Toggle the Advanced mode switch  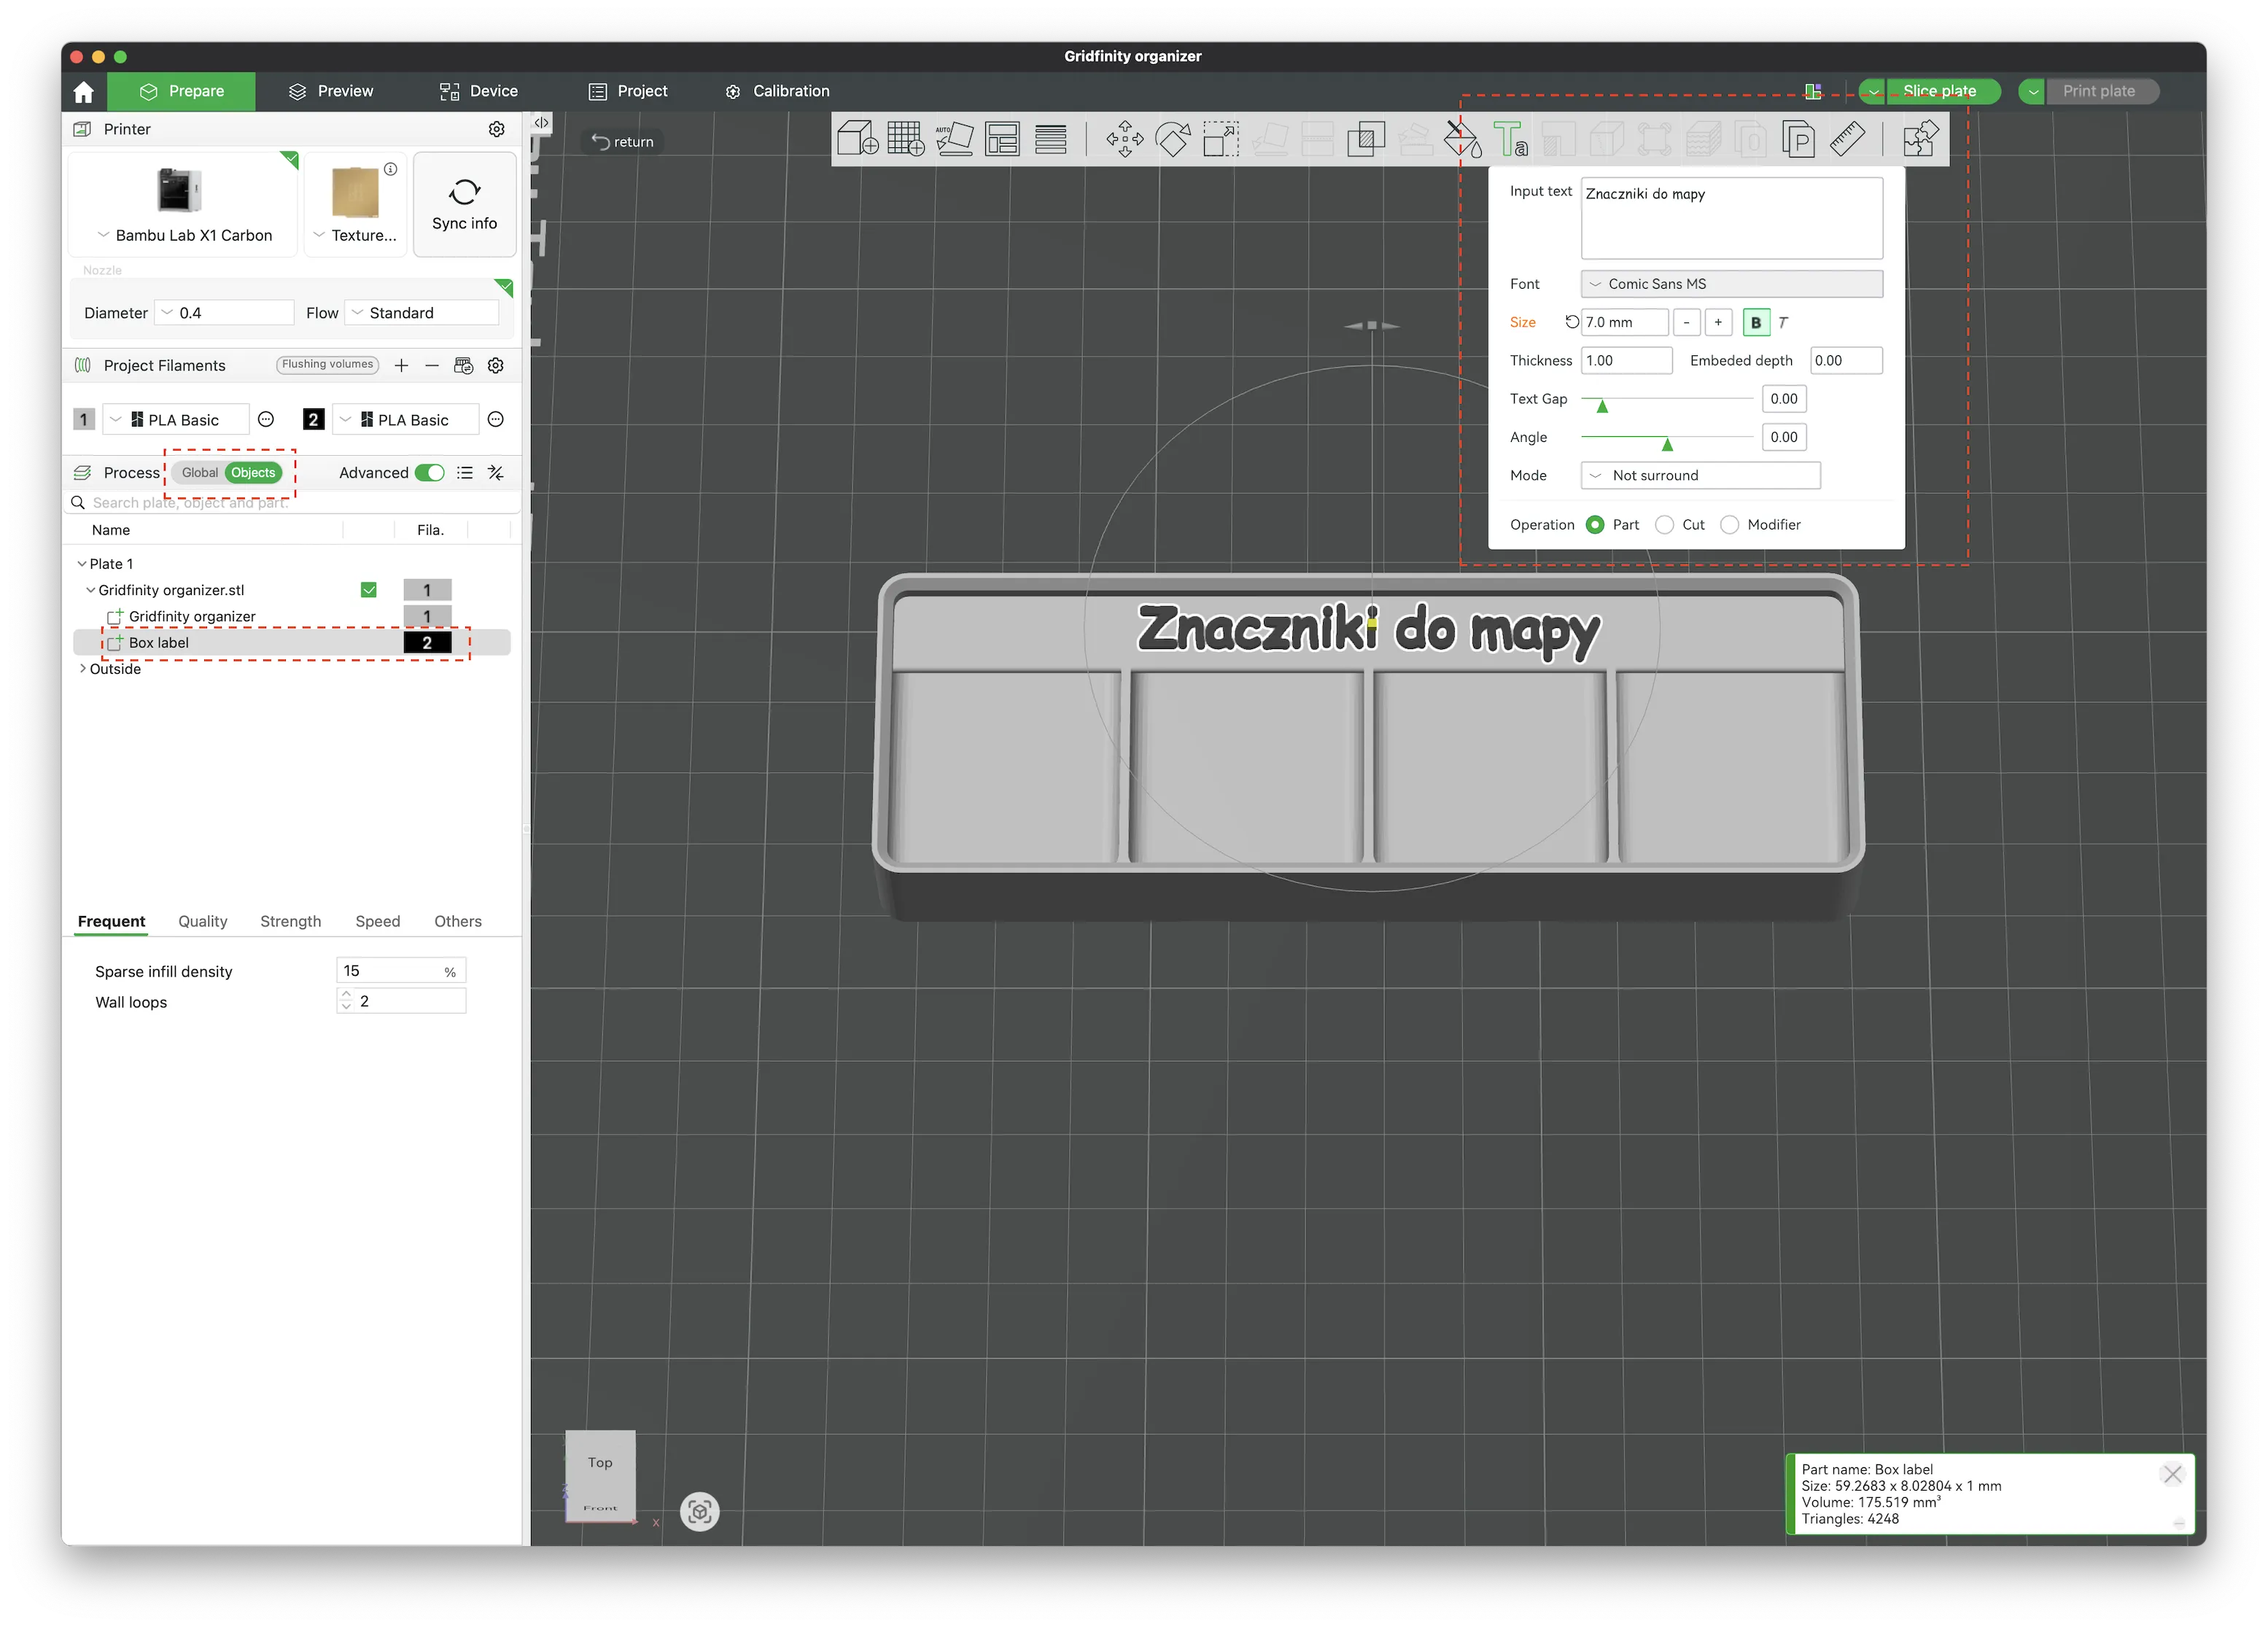[x=429, y=473]
